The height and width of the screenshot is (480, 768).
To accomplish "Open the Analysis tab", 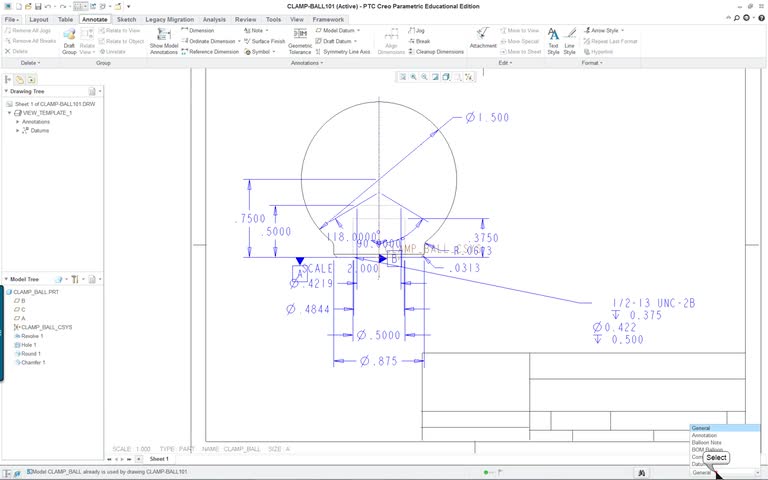I will click(214, 20).
